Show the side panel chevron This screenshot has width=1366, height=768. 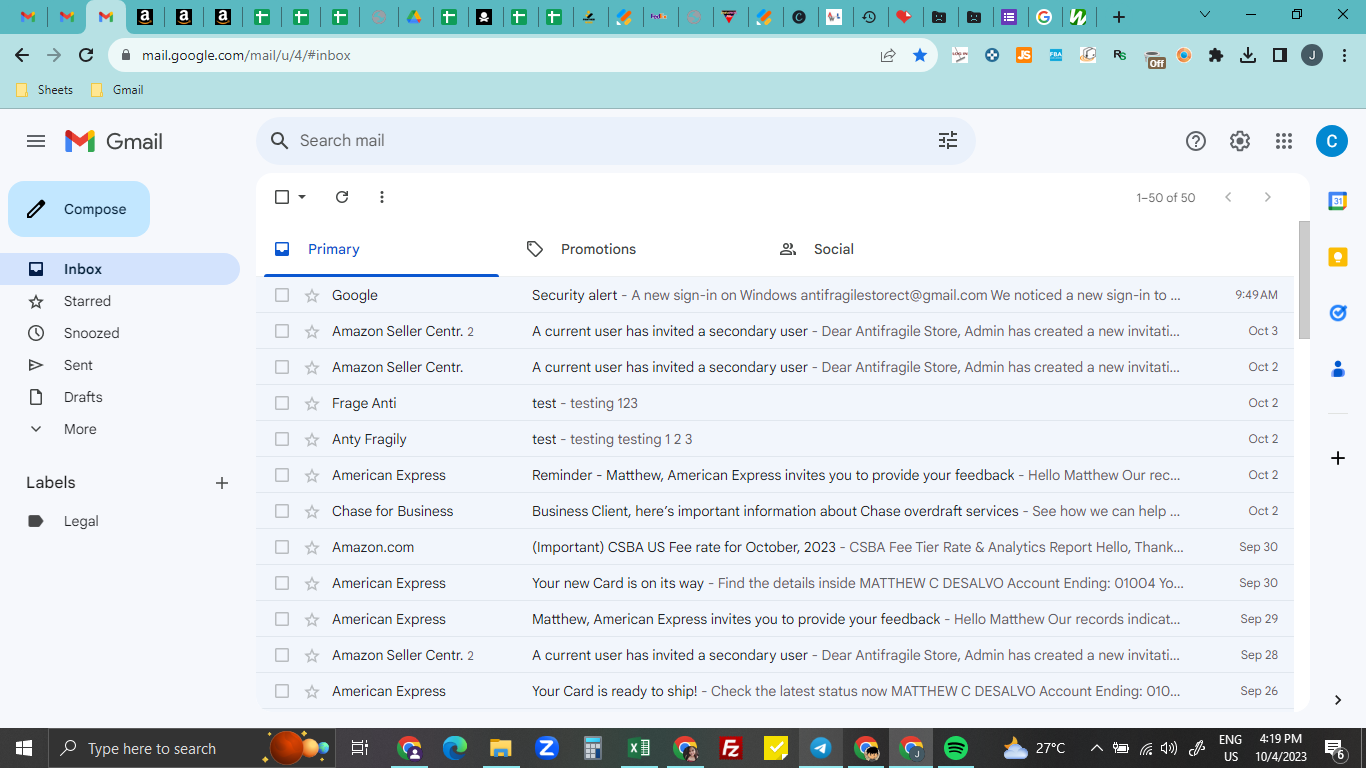click(1338, 700)
